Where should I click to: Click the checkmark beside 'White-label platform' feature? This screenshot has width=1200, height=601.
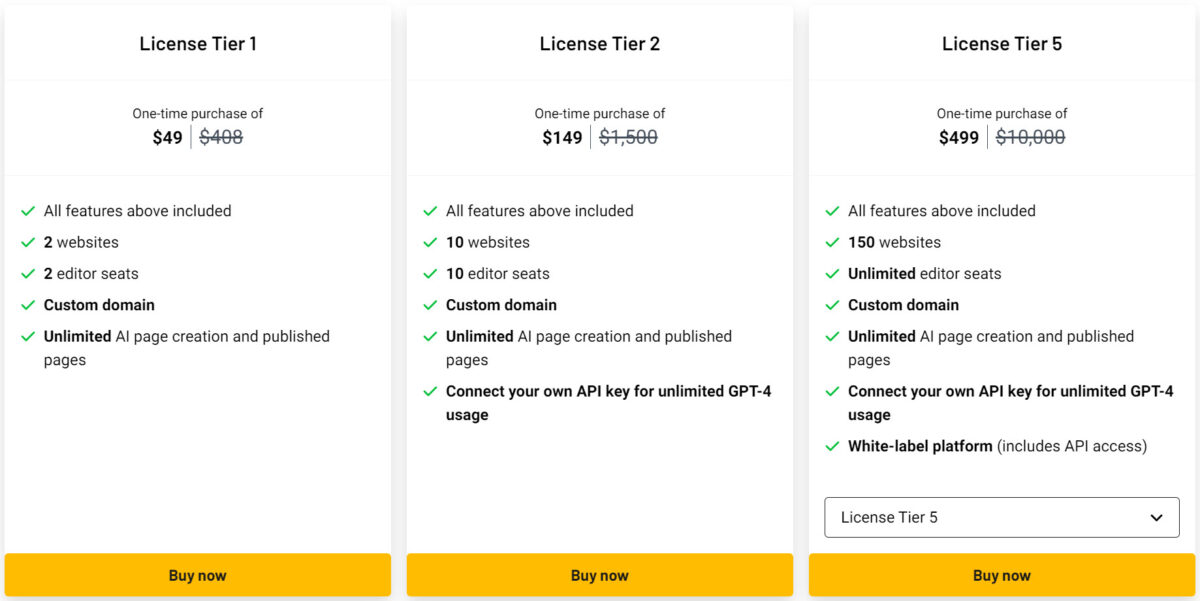pos(832,446)
